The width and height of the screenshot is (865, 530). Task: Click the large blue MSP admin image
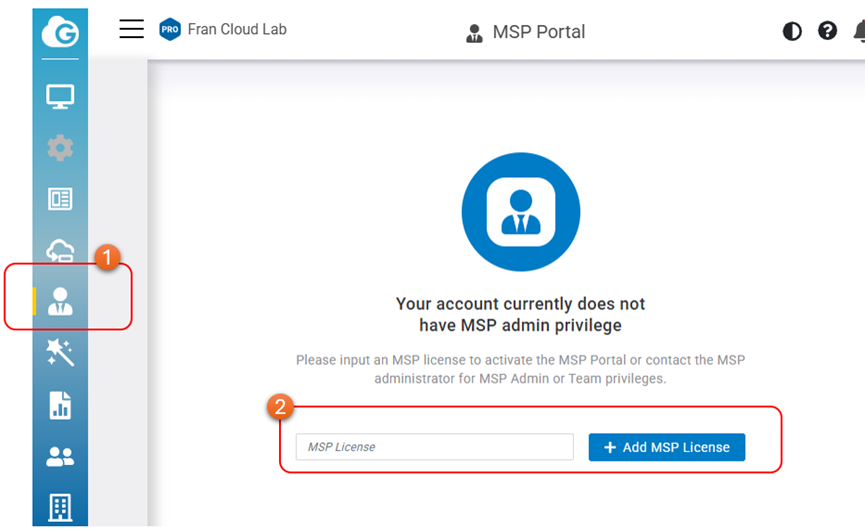pyautogui.click(x=521, y=212)
